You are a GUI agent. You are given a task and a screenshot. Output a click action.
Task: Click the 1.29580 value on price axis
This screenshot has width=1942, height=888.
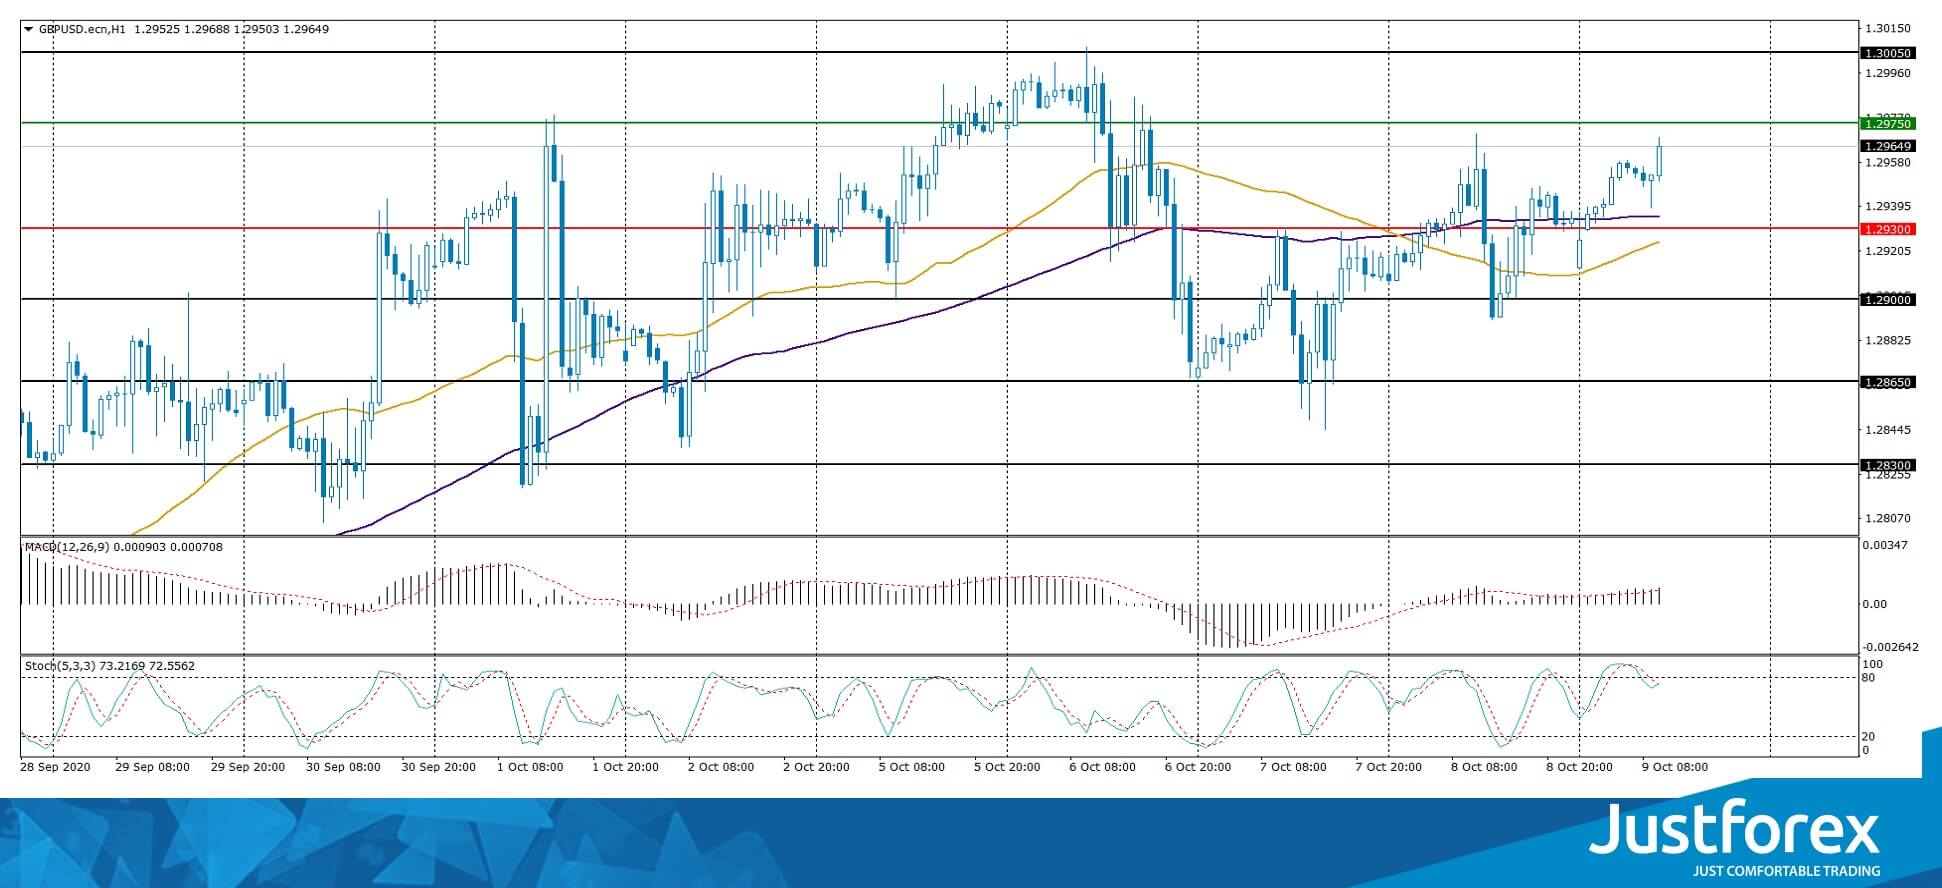tap(1888, 162)
